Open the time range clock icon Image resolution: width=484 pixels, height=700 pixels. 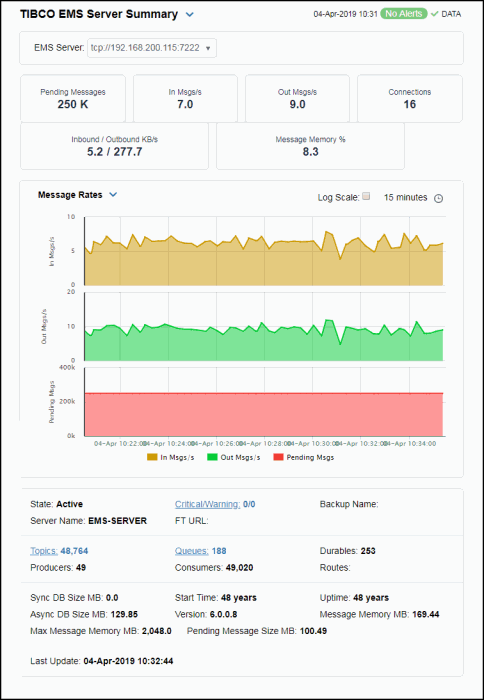click(438, 199)
